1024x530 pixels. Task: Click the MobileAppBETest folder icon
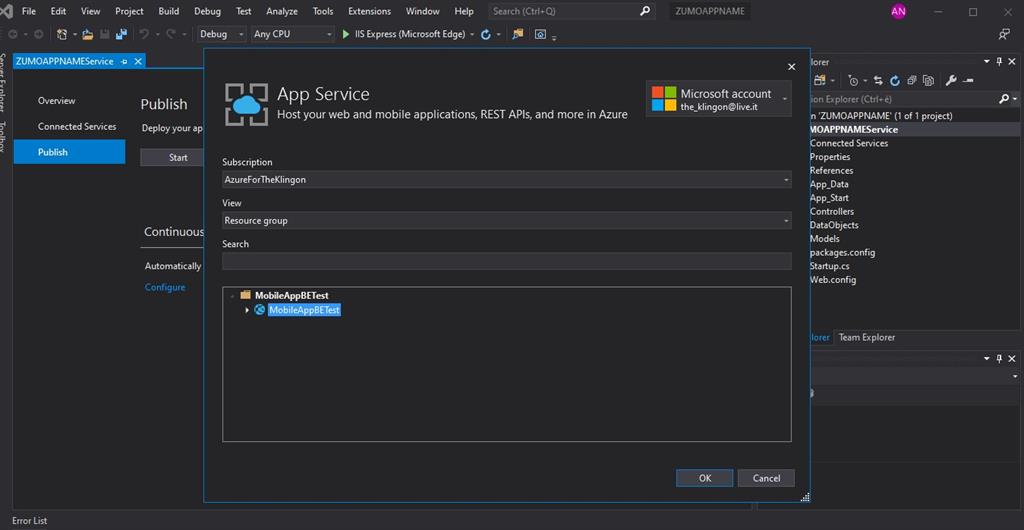tap(246, 295)
